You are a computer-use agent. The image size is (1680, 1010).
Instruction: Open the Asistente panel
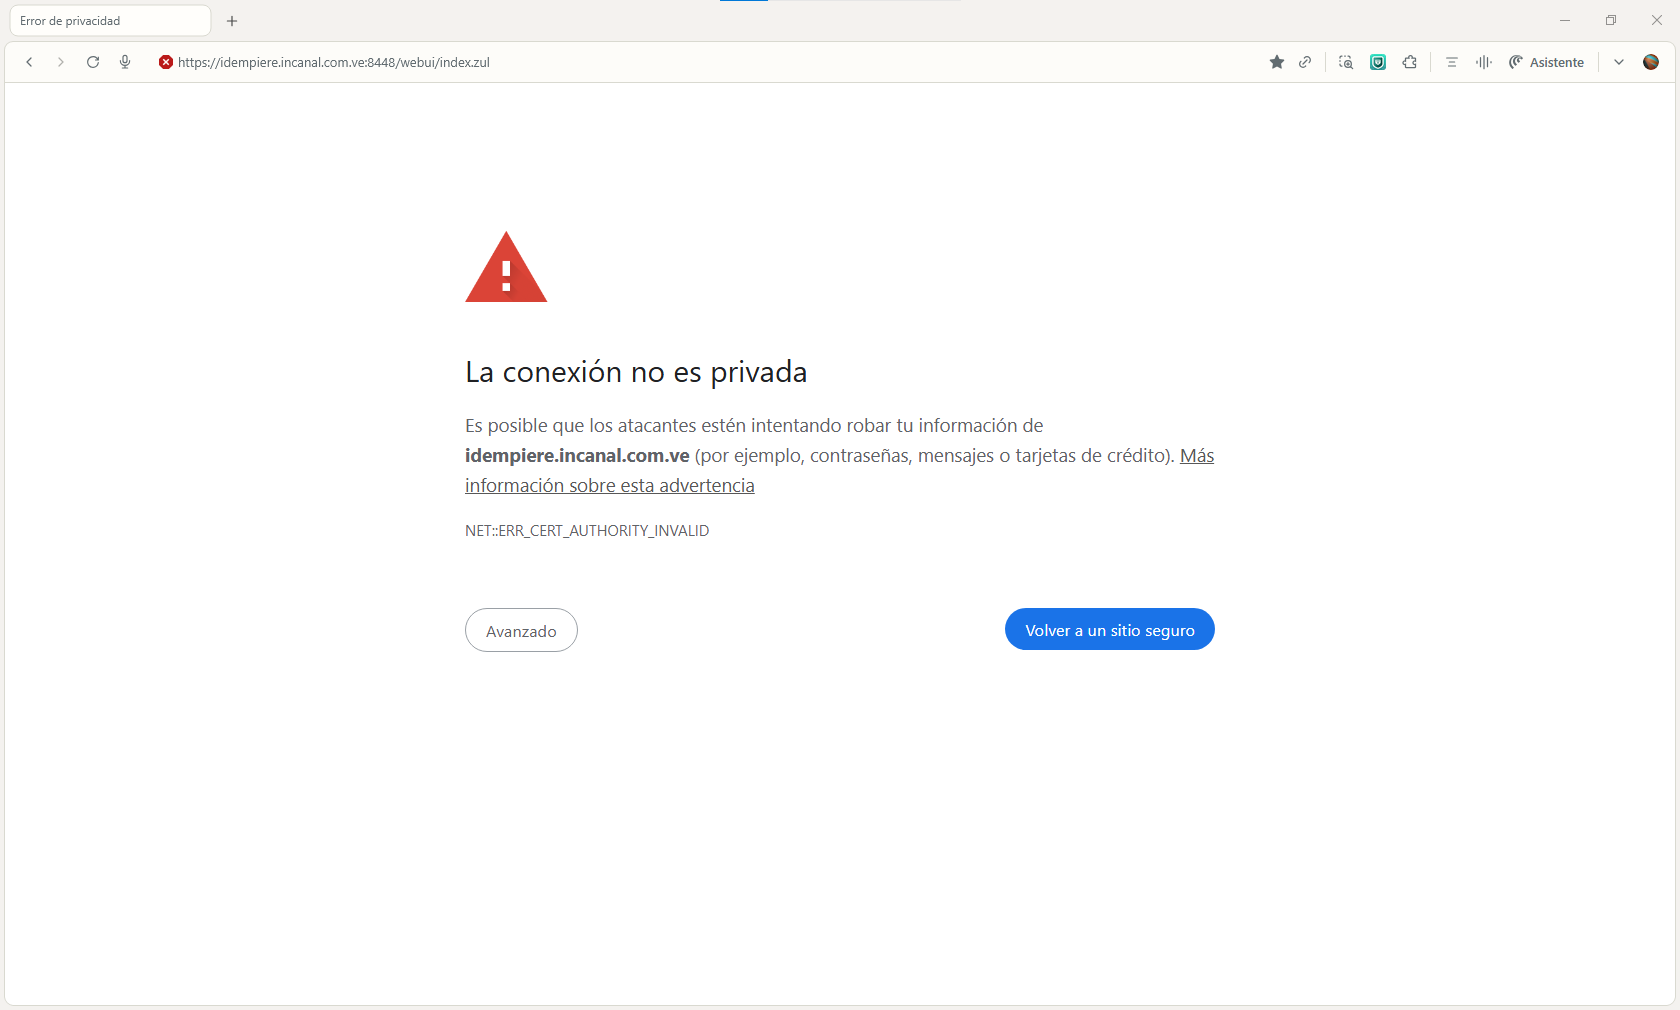pos(1546,62)
